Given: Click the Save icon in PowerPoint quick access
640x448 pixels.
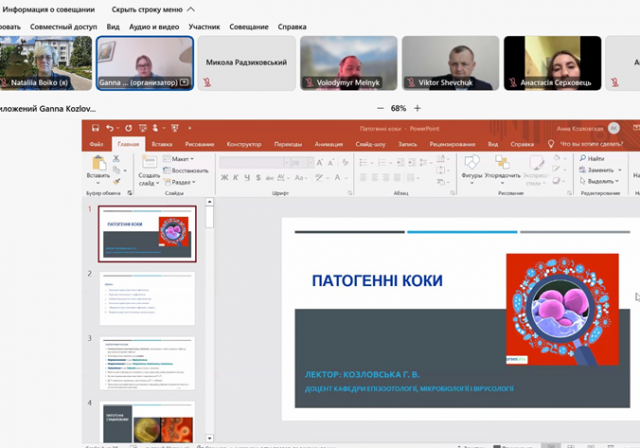Looking at the screenshot, I should pos(94,128).
